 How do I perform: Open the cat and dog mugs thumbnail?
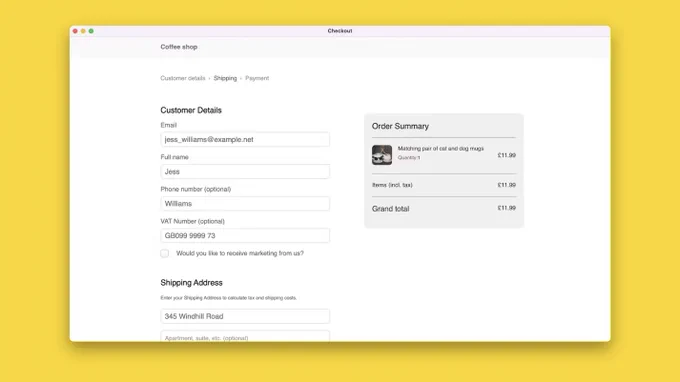click(x=382, y=155)
